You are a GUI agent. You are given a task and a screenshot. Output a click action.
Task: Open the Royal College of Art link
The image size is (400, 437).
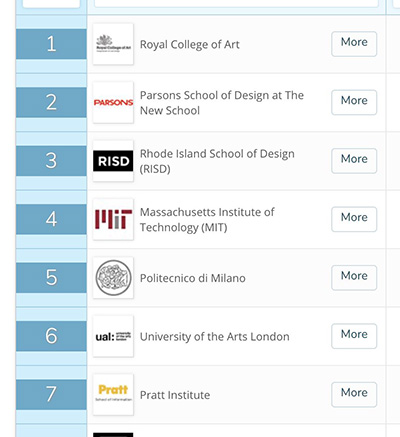click(x=190, y=44)
